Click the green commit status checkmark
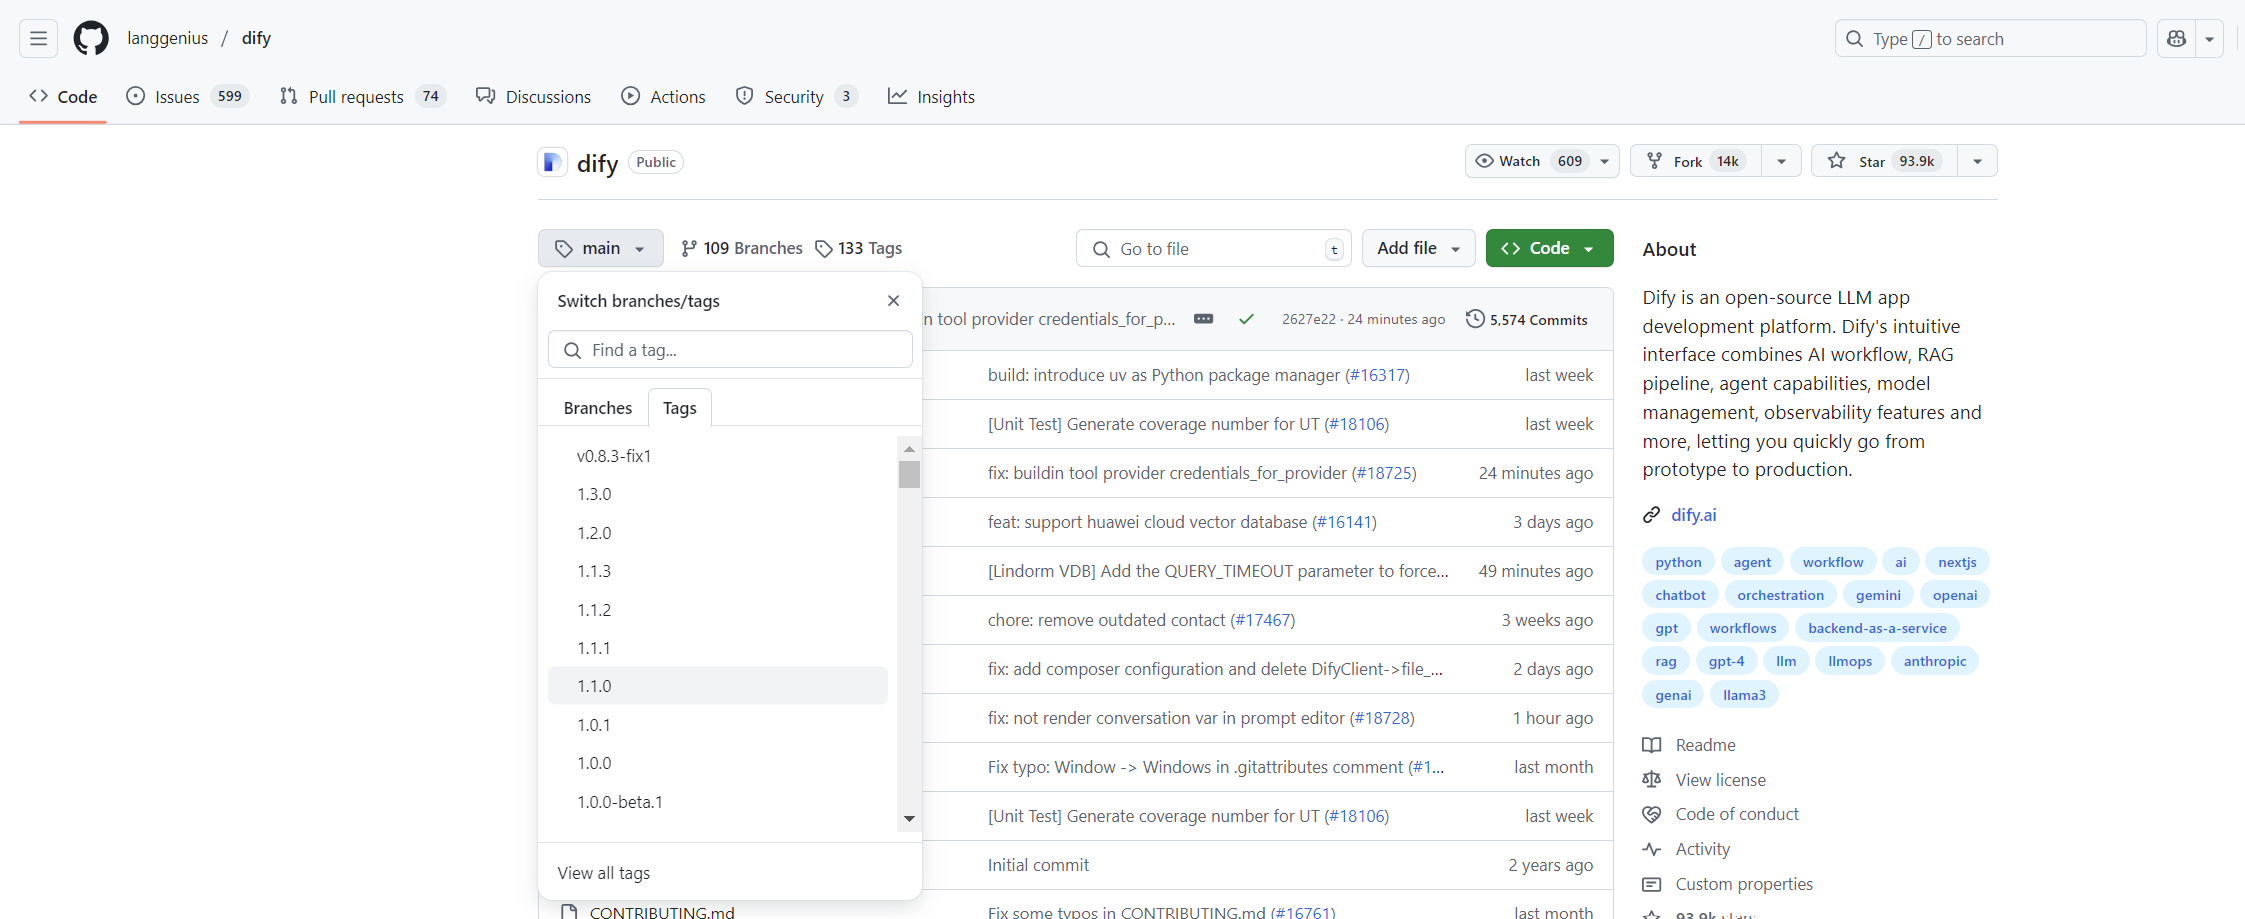 click(1246, 319)
